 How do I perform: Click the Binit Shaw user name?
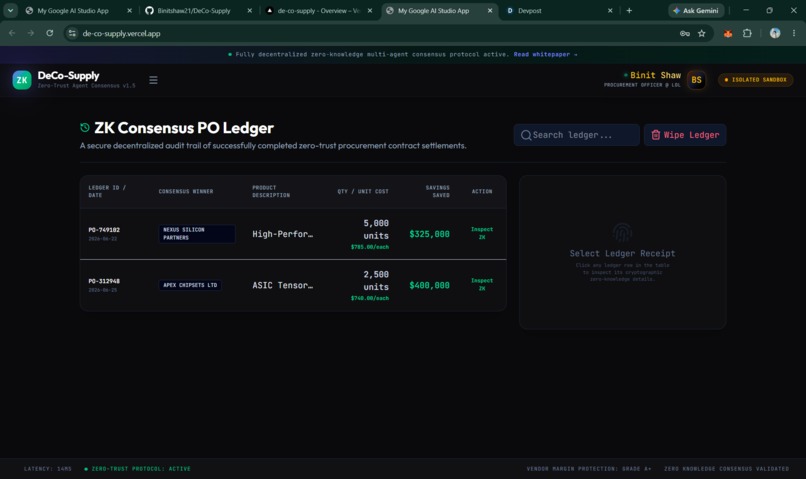[655, 75]
